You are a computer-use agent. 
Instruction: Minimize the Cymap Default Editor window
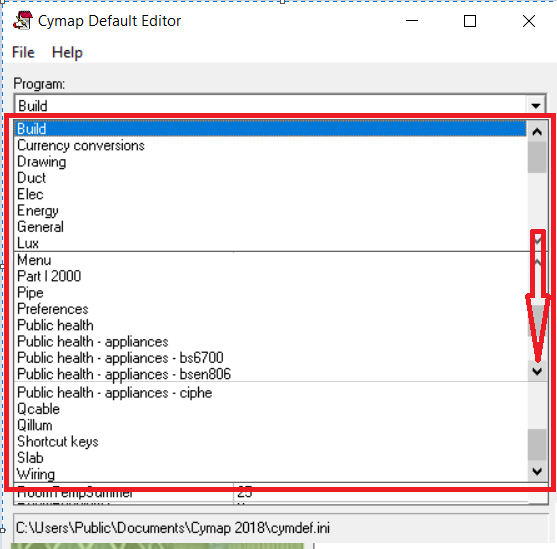pyautogui.click(x=412, y=21)
